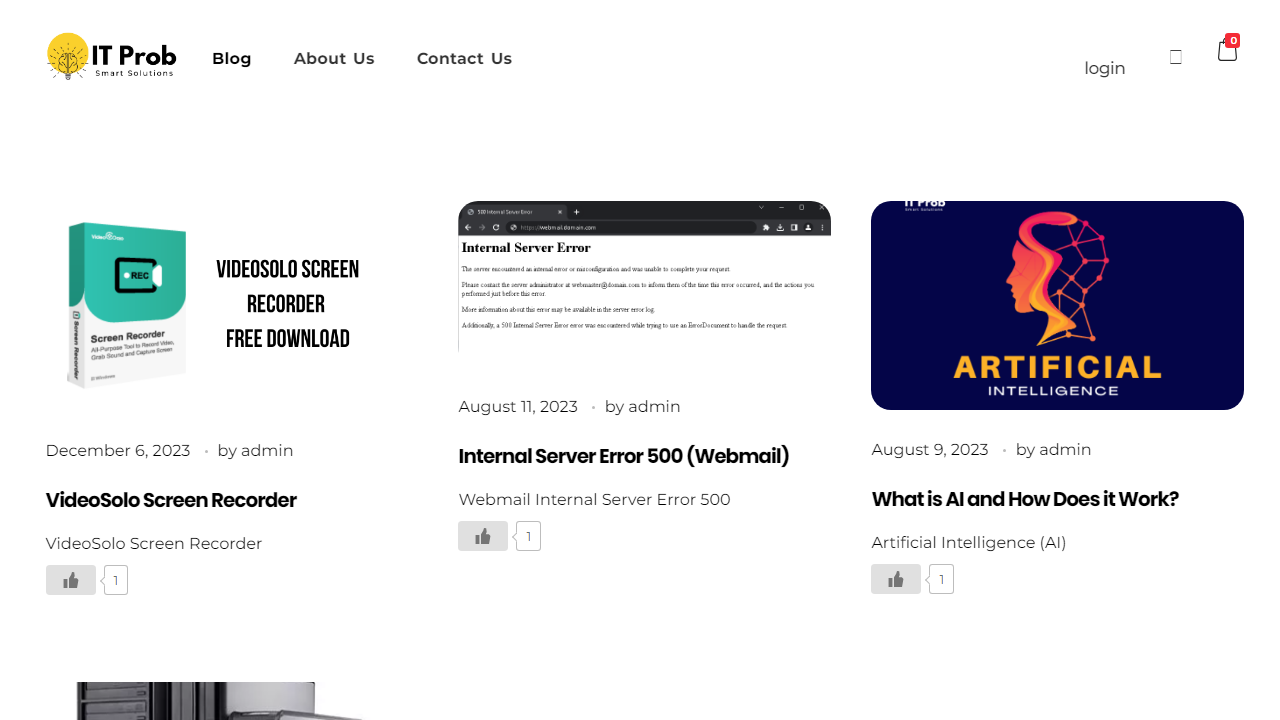
Task: Click 'VideoSolo Screen Recorder' excerpt text
Action: click(x=154, y=543)
